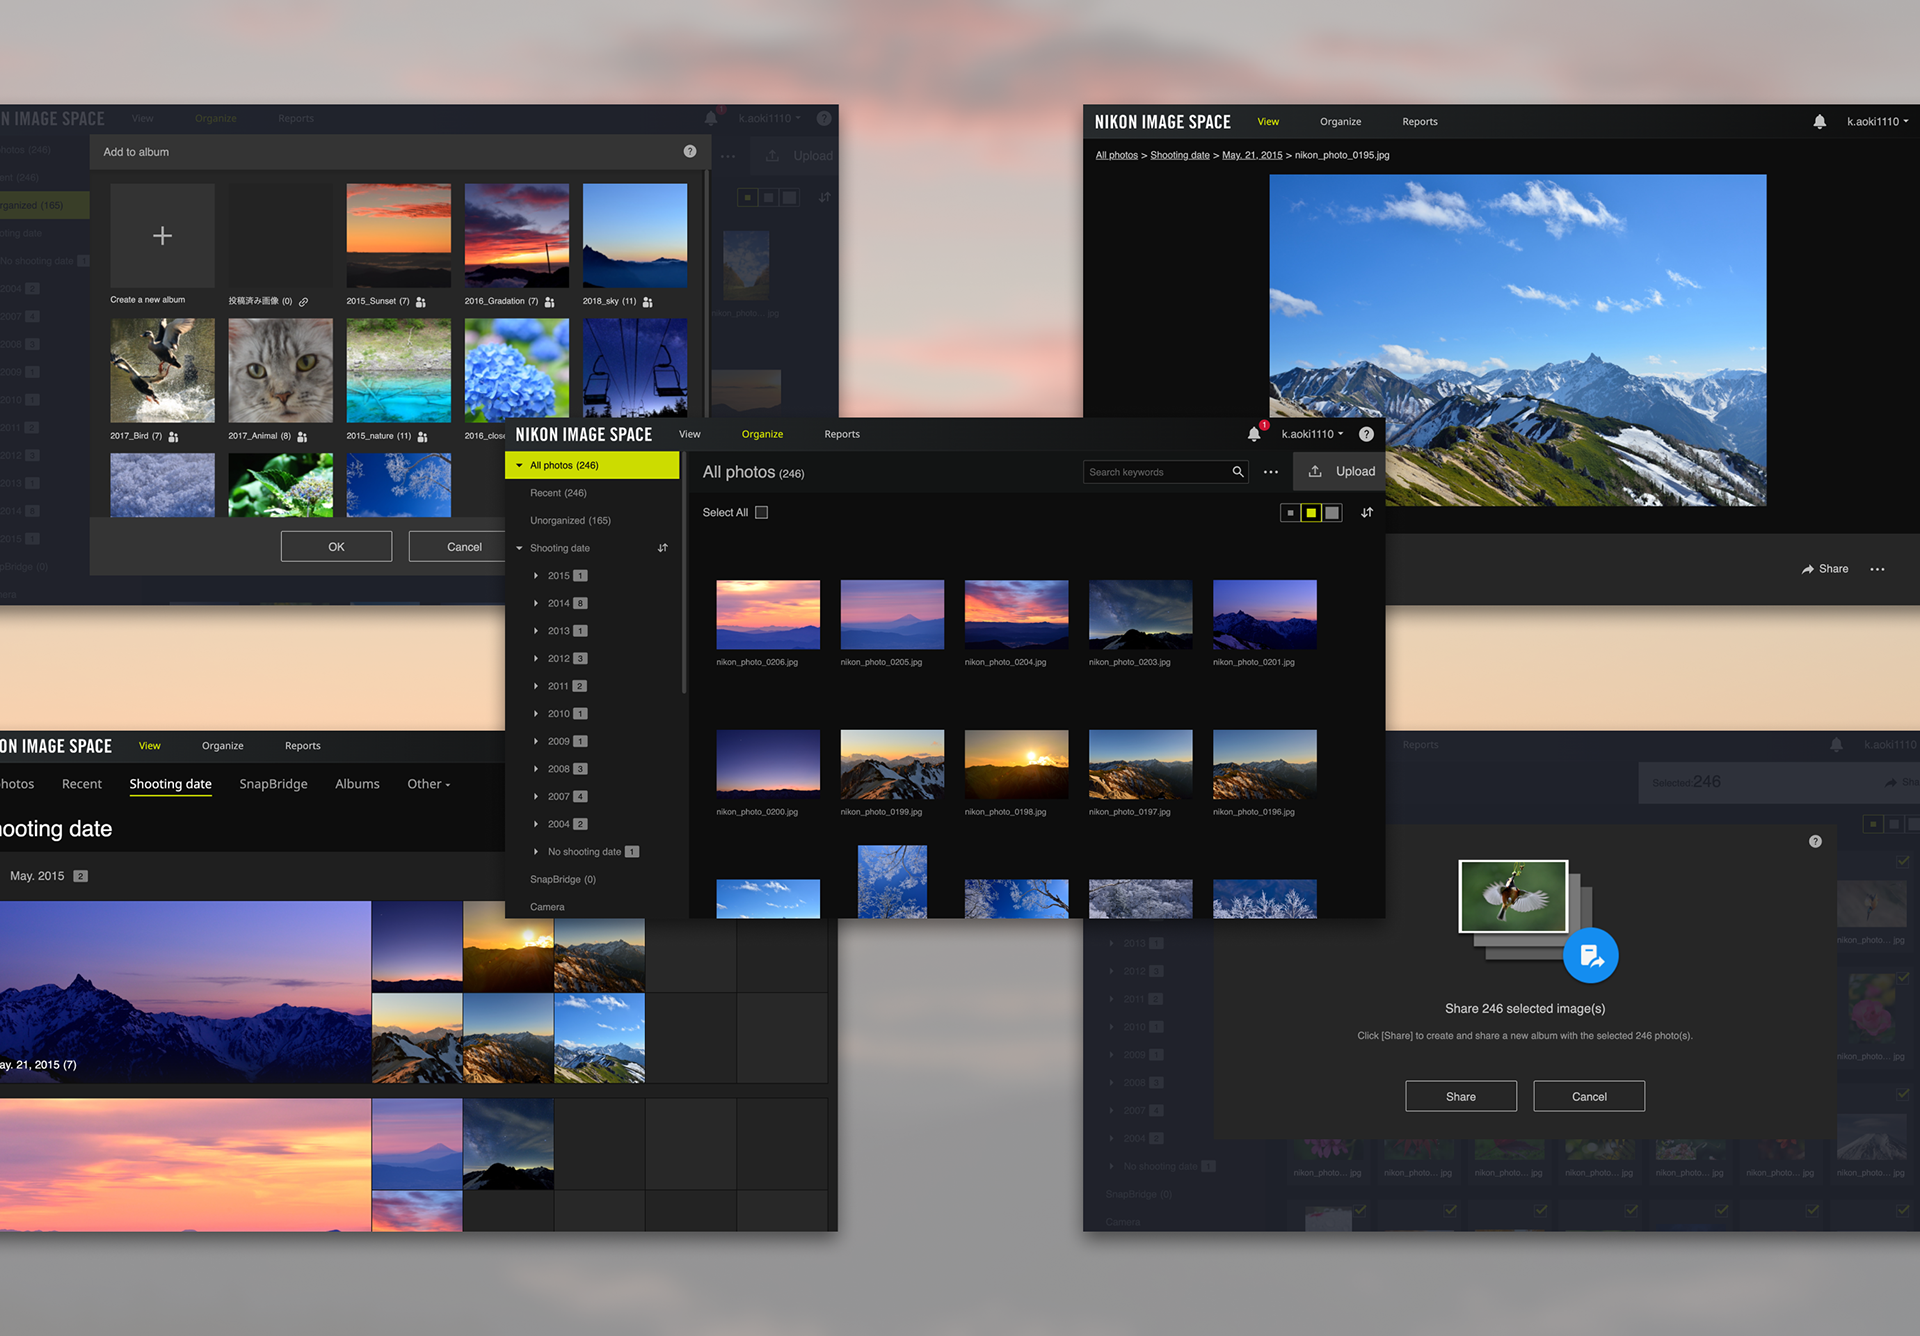Viewport: 1920px width, 1336px height.
Task: Open k.aoki1110 account dropdown in viewer window
Action: (x=1877, y=122)
